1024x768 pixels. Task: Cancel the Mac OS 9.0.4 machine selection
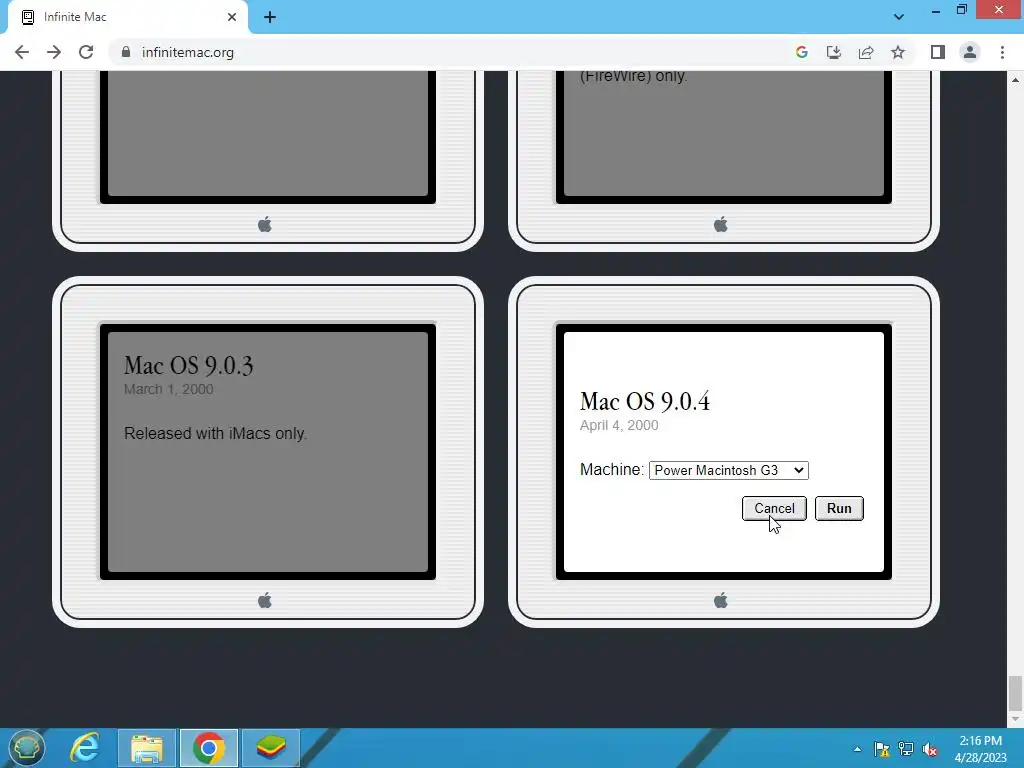pos(774,508)
